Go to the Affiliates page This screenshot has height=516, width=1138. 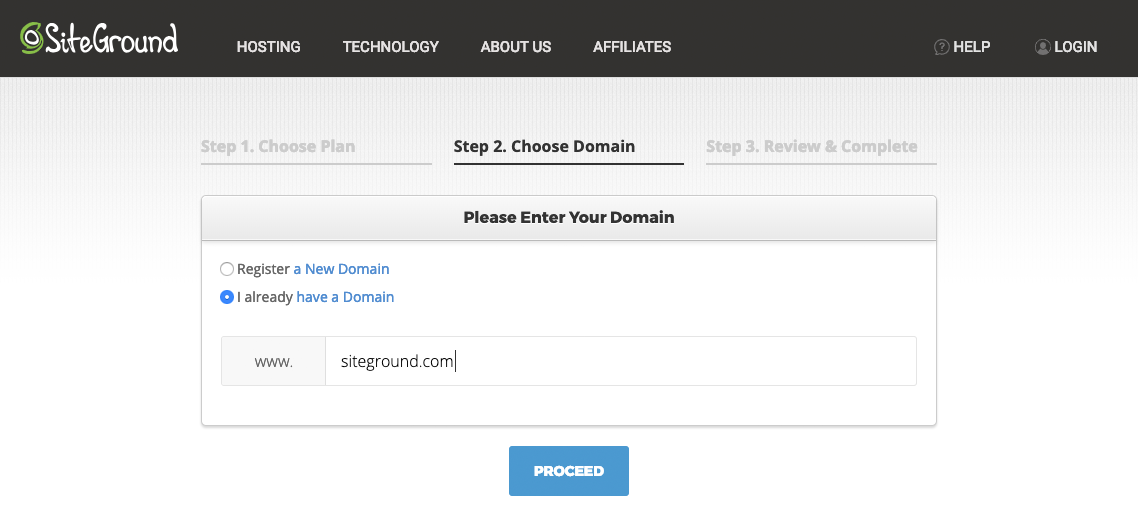pos(632,47)
